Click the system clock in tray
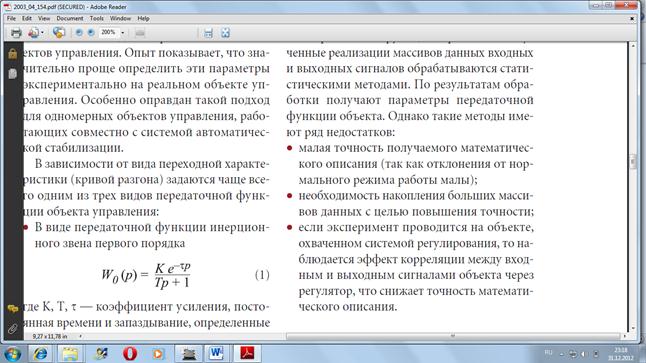 pos(621,354)
